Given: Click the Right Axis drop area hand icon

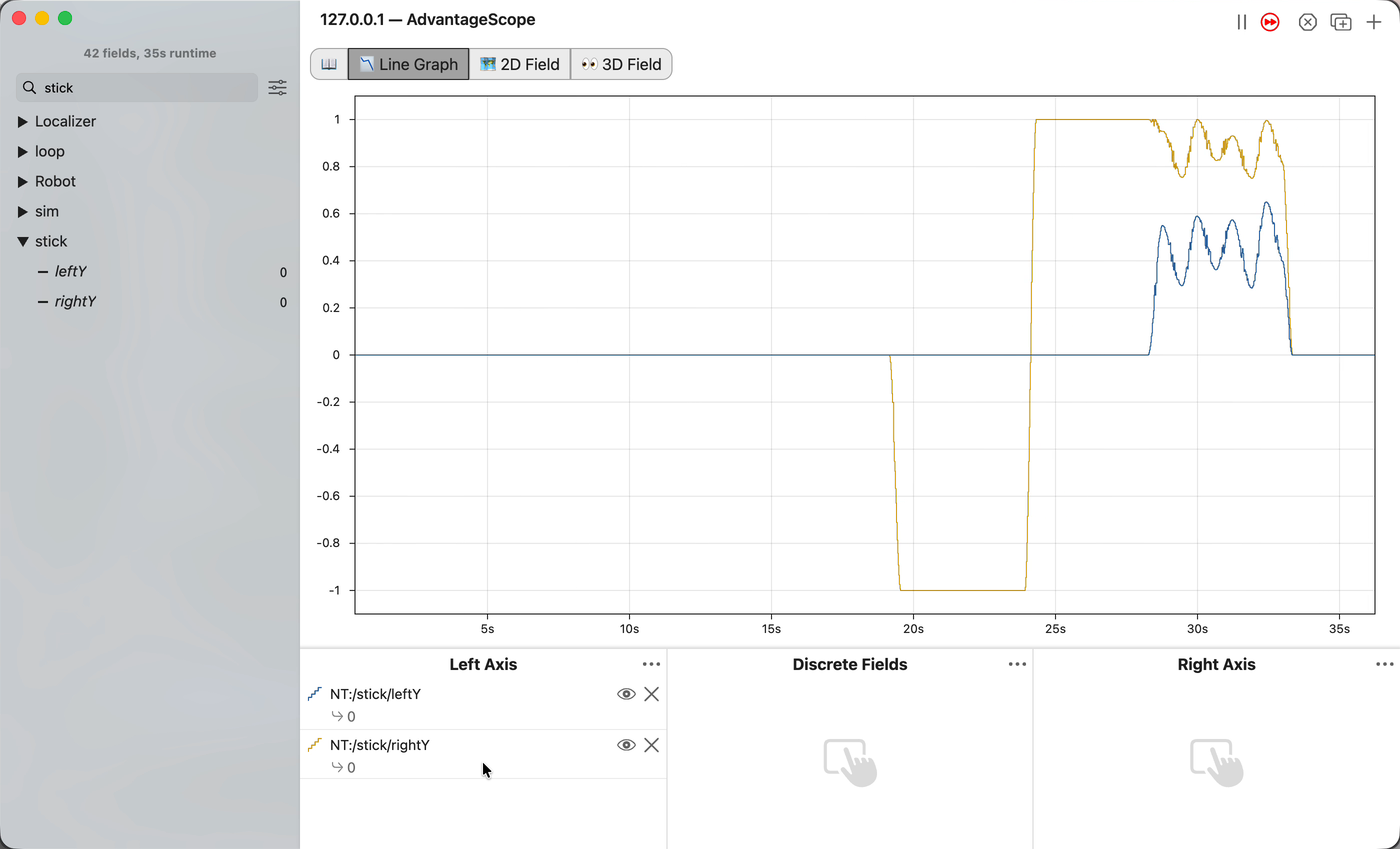Looking at the screenshot, I should [x=1217, y=762].
